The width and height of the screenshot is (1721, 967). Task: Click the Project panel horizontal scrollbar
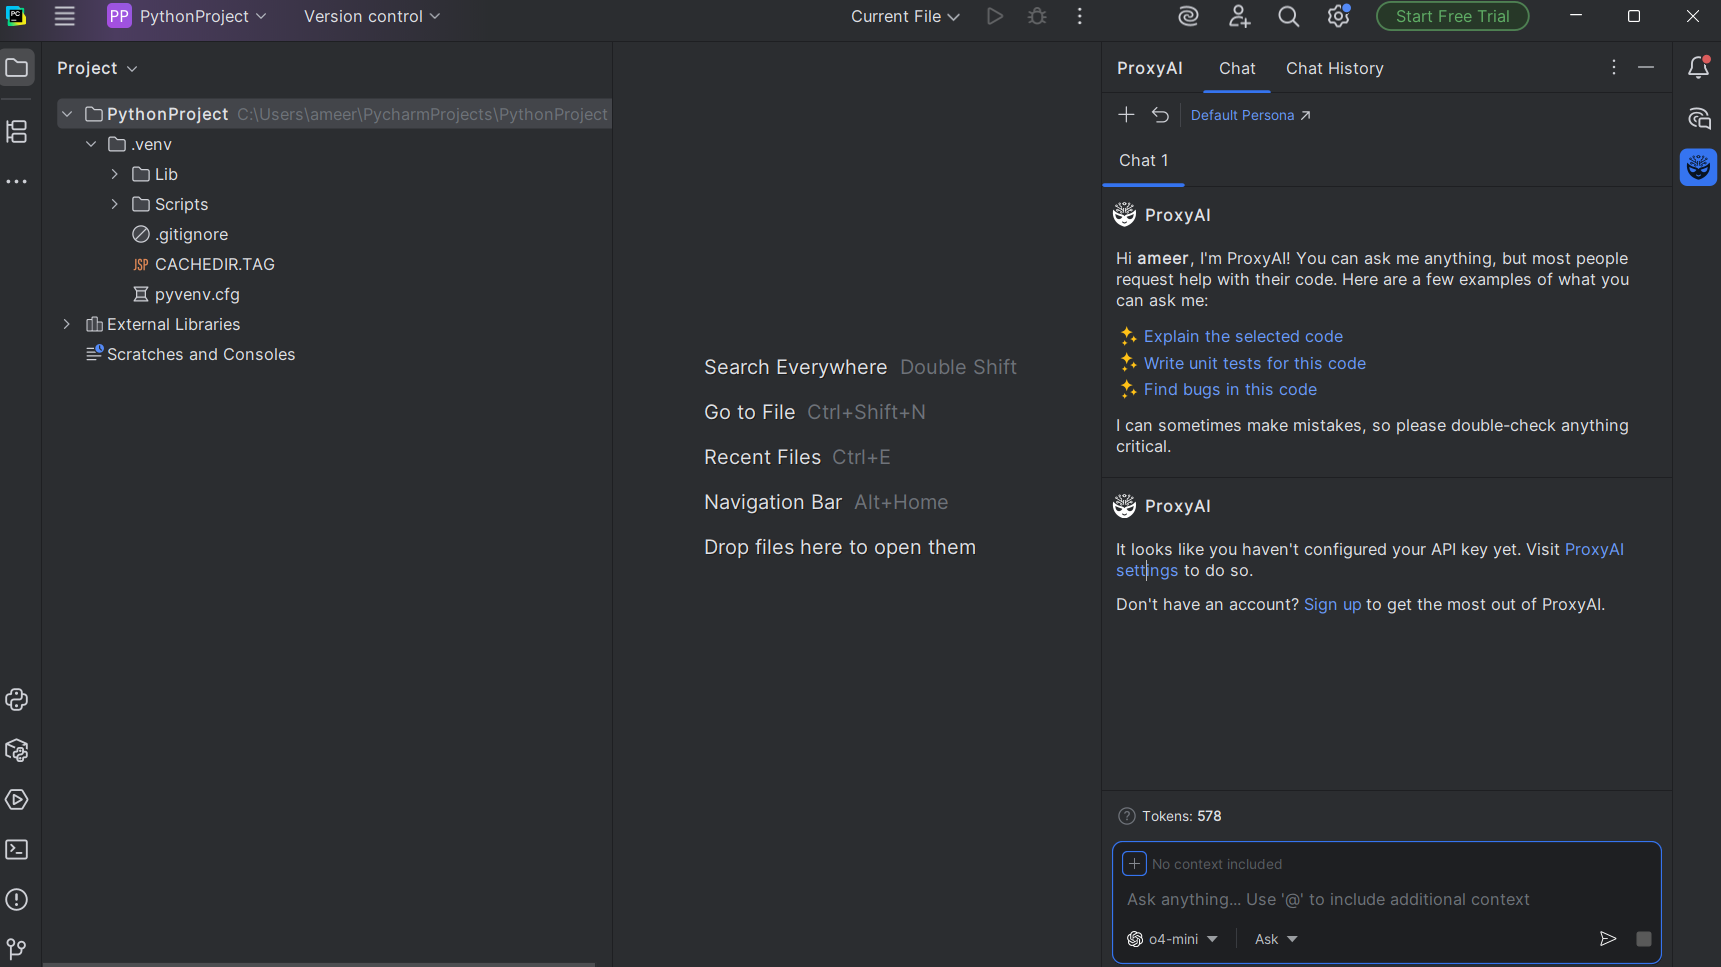point(319,963)
